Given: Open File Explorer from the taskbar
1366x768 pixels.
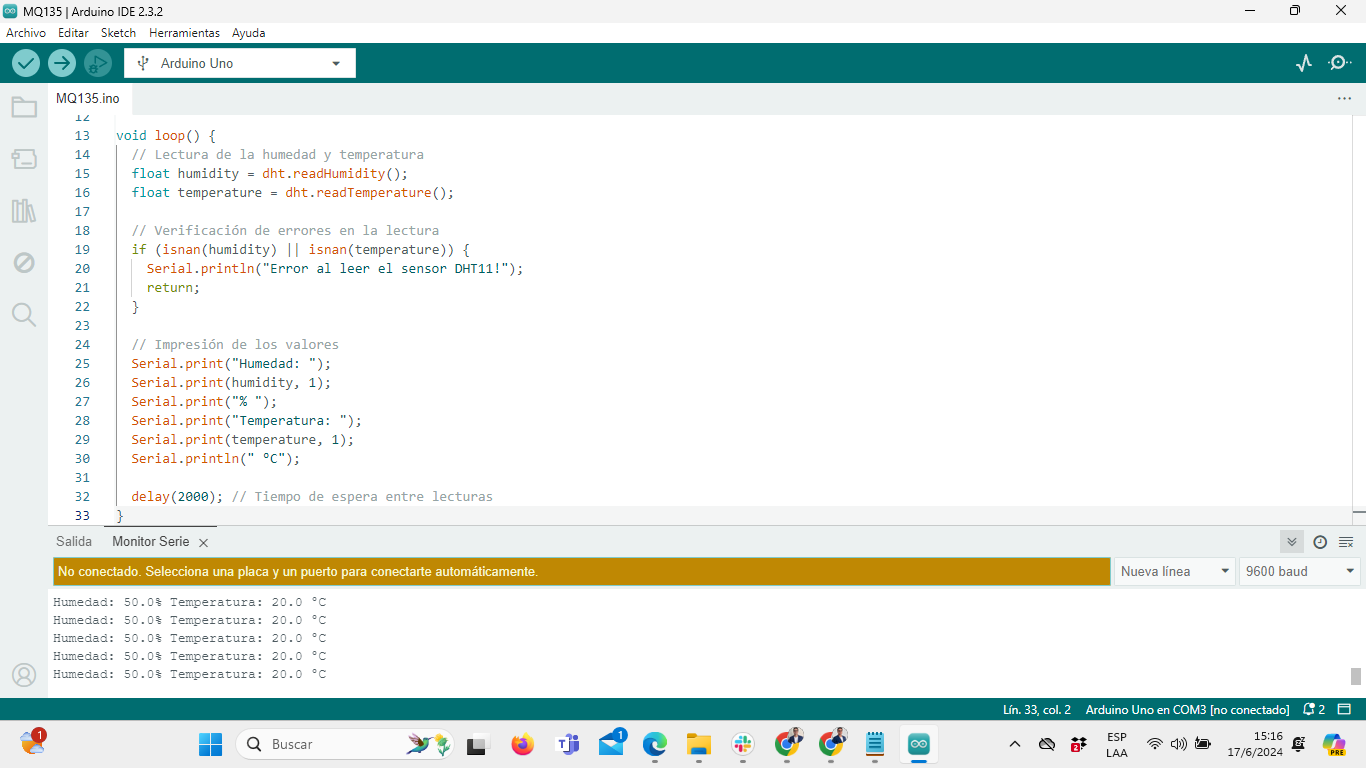Looking at the screenshot, I should (x=698, y=744).
